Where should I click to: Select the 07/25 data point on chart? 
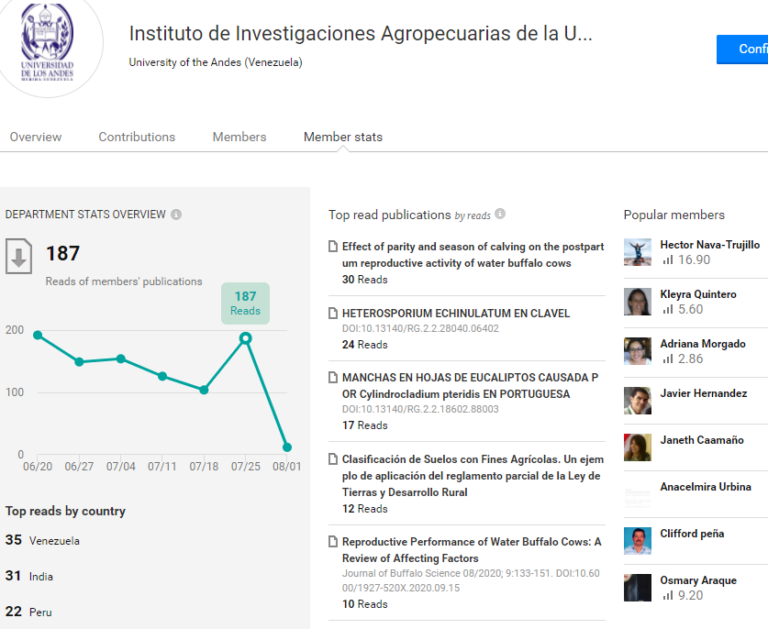pyautogui.click(x=245, y=338)
